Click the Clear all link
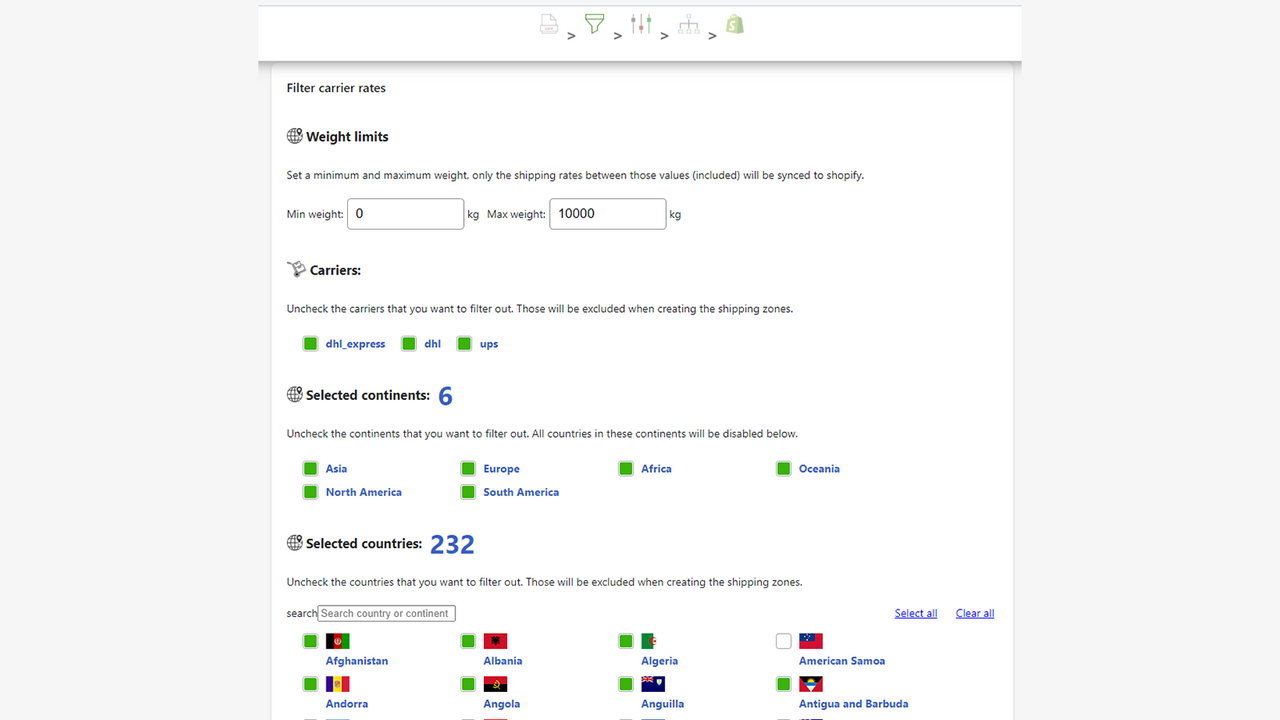Viewport: 1280px width, 720px height. click(x=975, y=613)
